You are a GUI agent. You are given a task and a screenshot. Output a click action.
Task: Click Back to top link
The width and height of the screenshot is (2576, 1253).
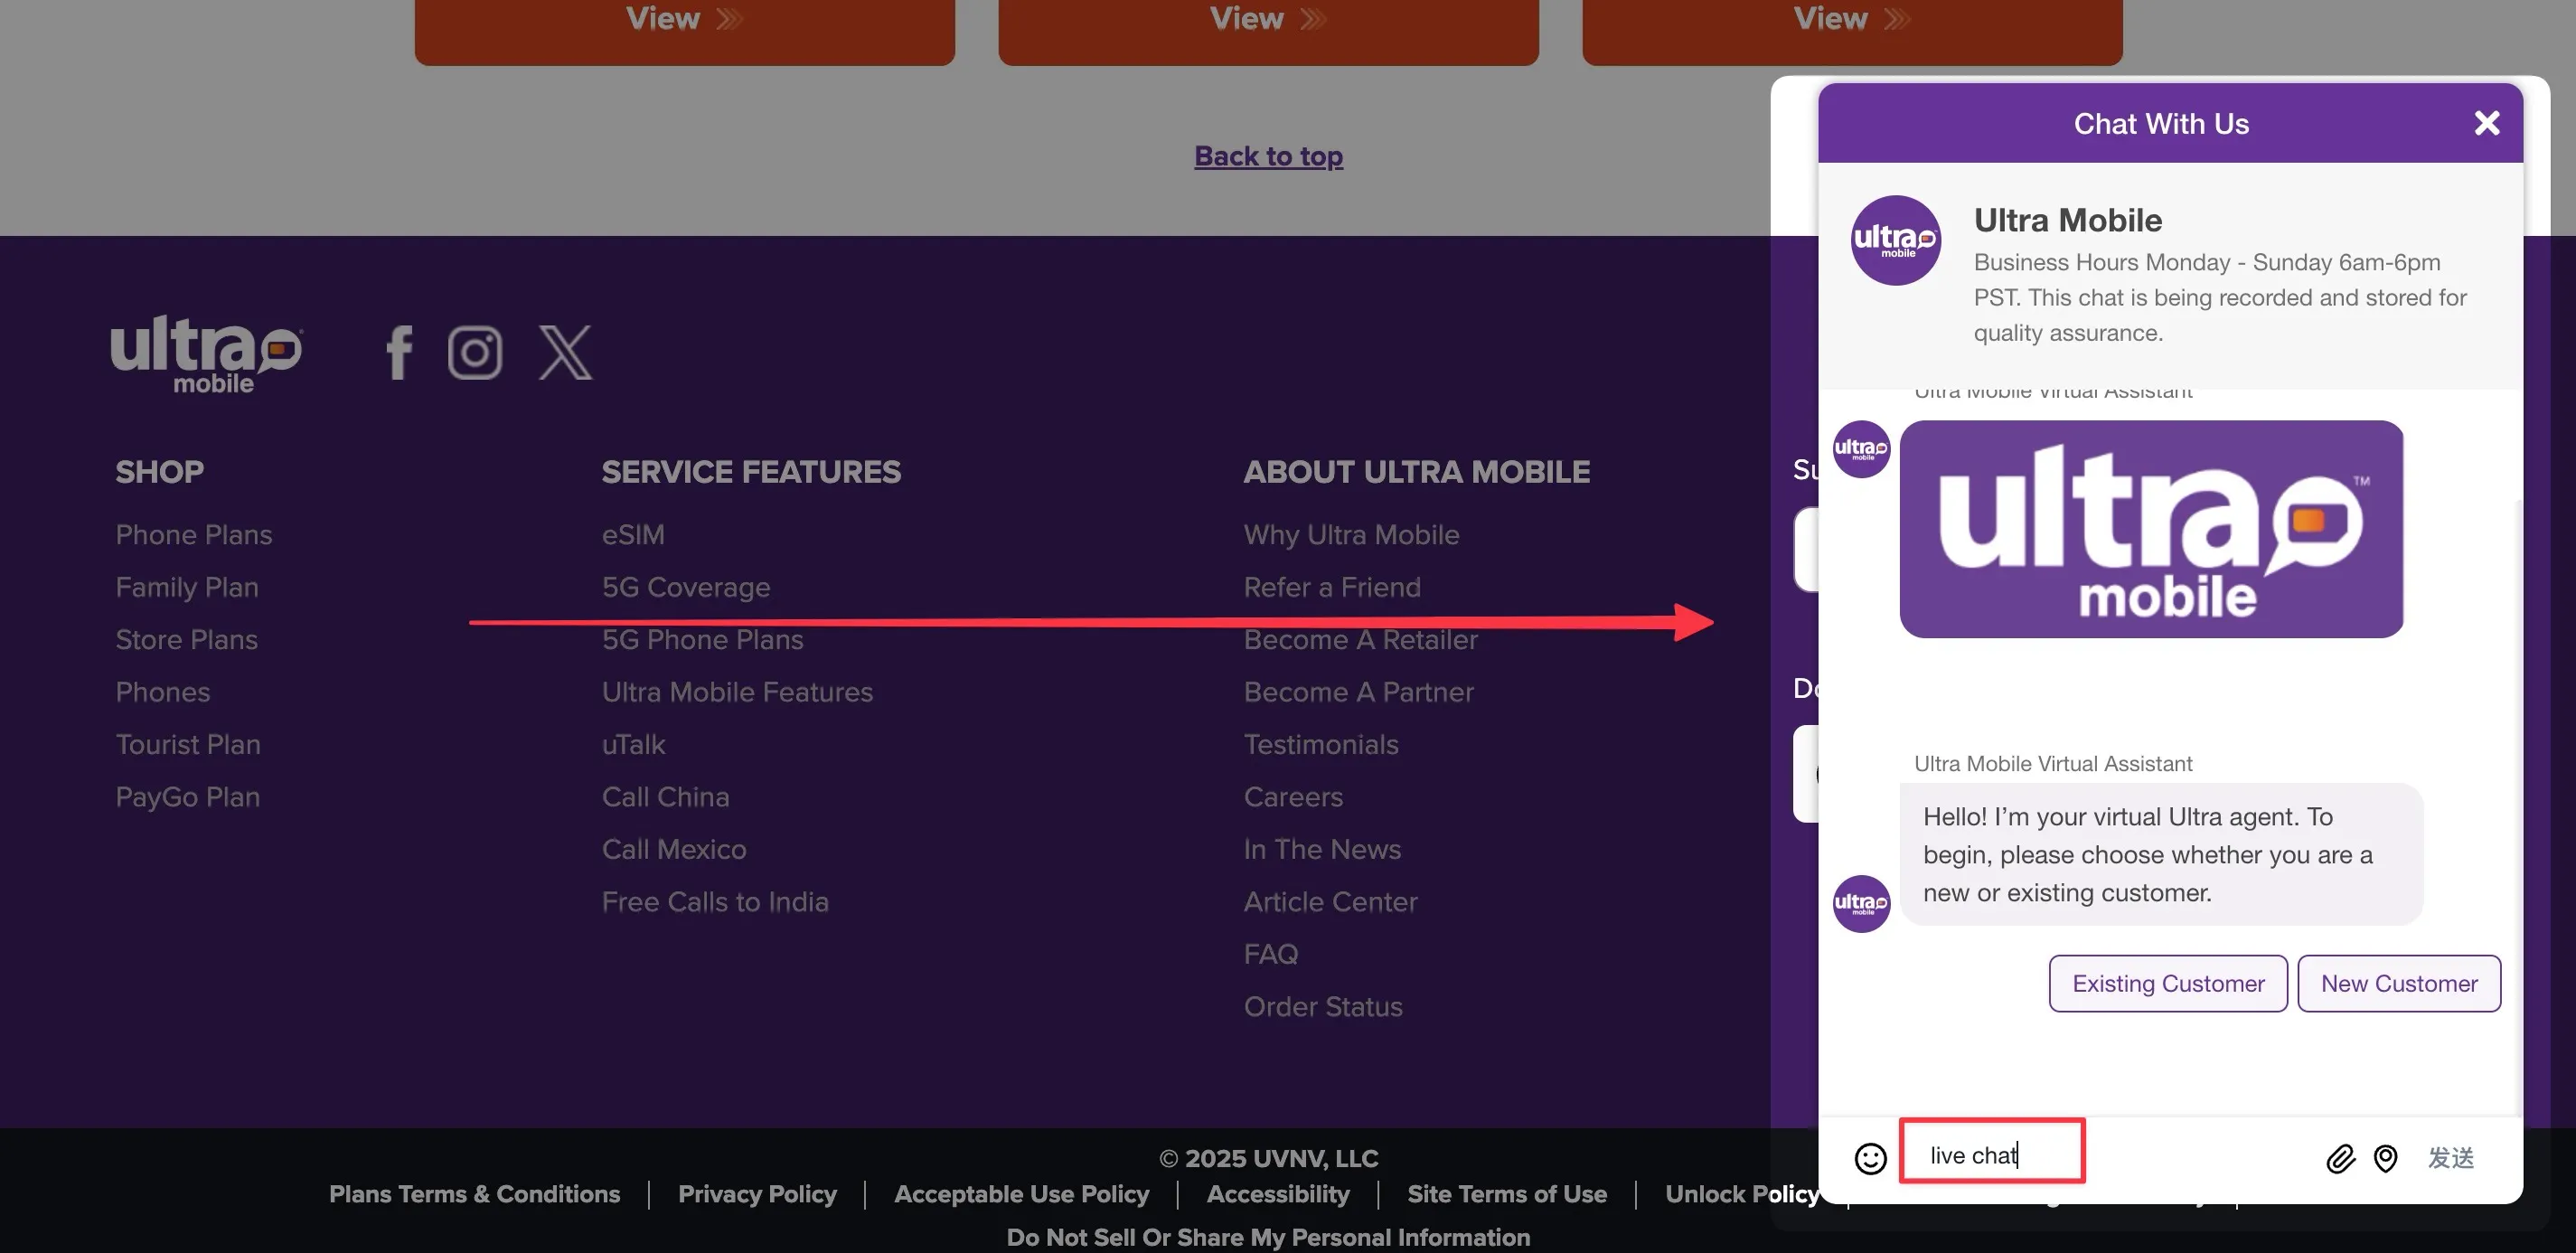(1268, 156)
